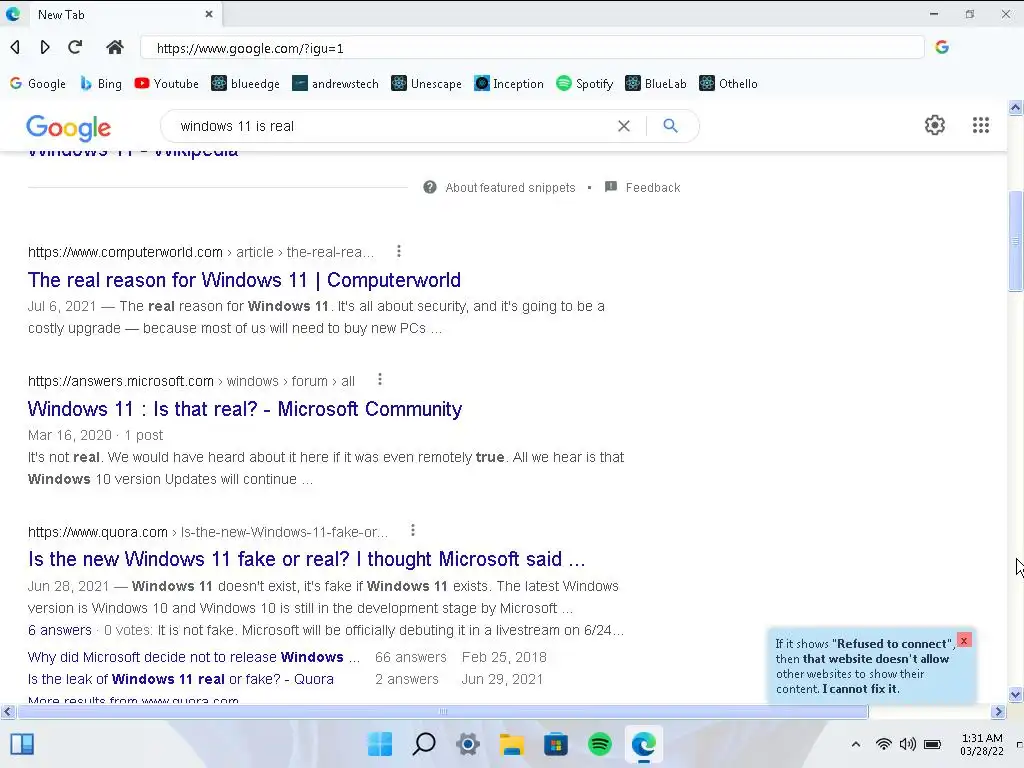Screen dimensions: 1024x768
Task: Open The real reason for Windows 11 result
Action: point(244,280)
